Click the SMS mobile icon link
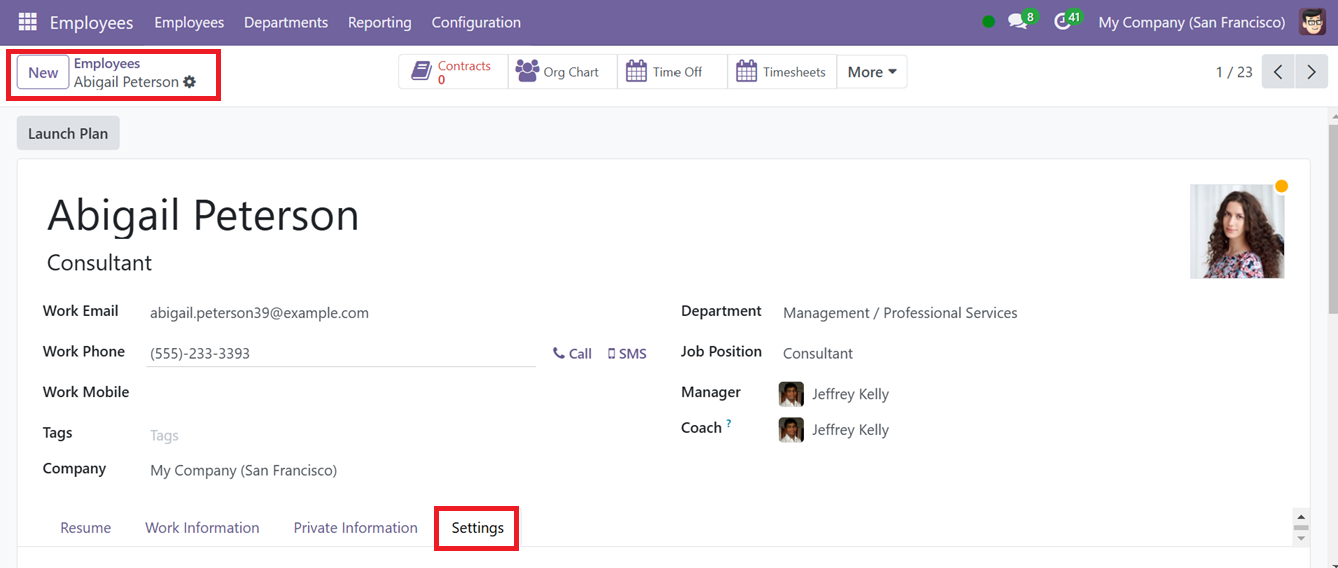The height and width of the screenshot is (568, 1338). pos(627,354)
